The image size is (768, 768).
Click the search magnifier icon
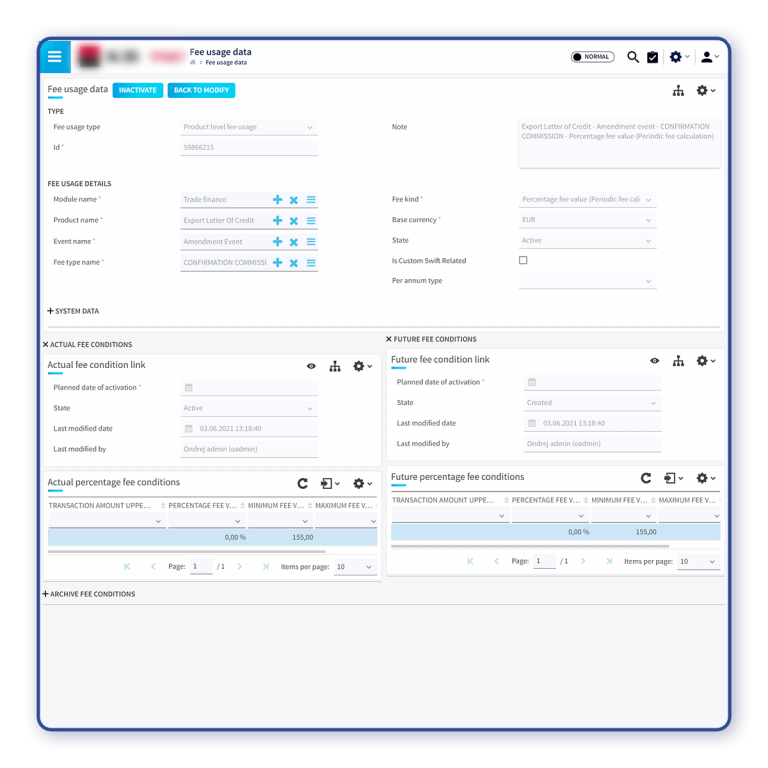click(x=633, y=57)
